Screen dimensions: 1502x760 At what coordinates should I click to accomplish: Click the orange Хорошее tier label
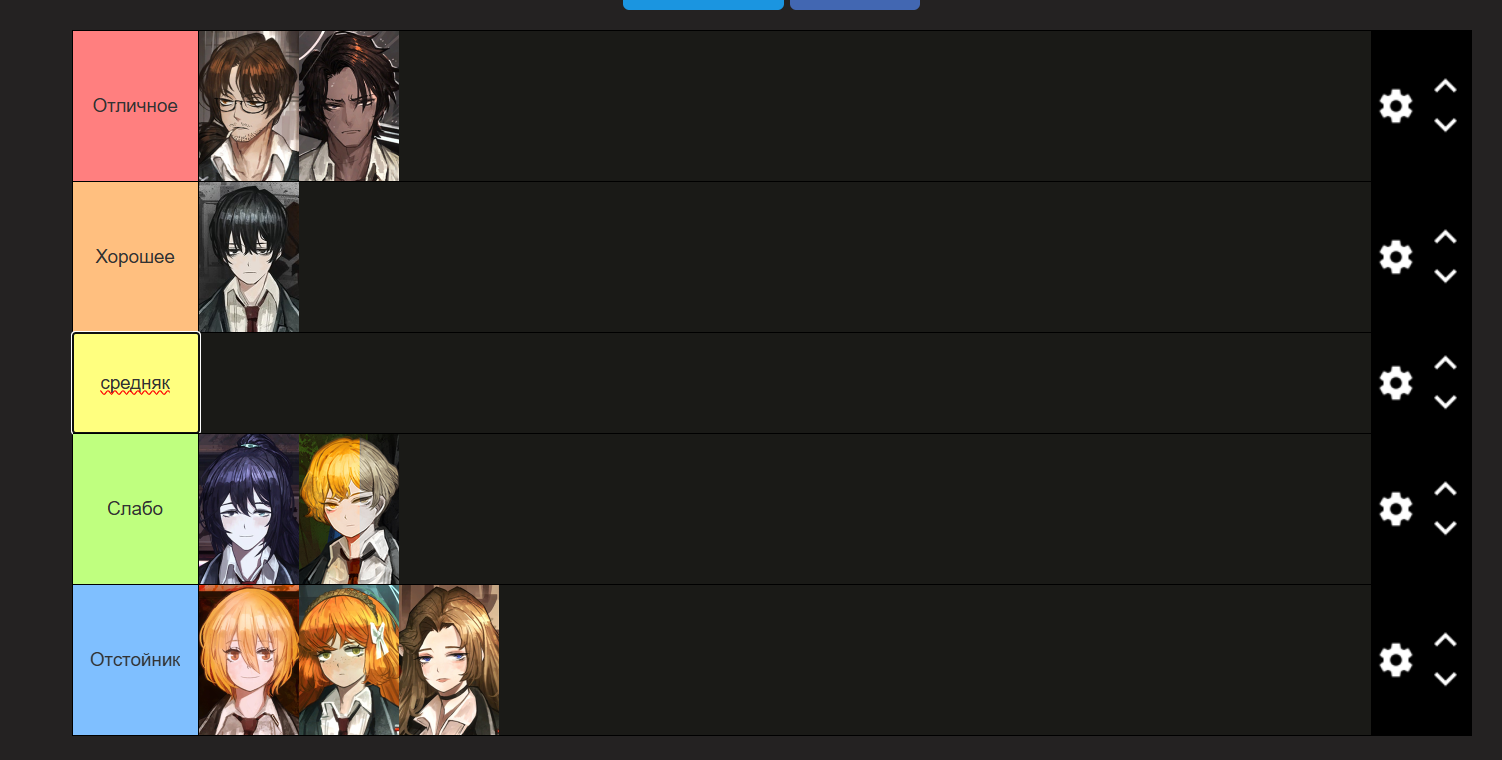point(136,257)
